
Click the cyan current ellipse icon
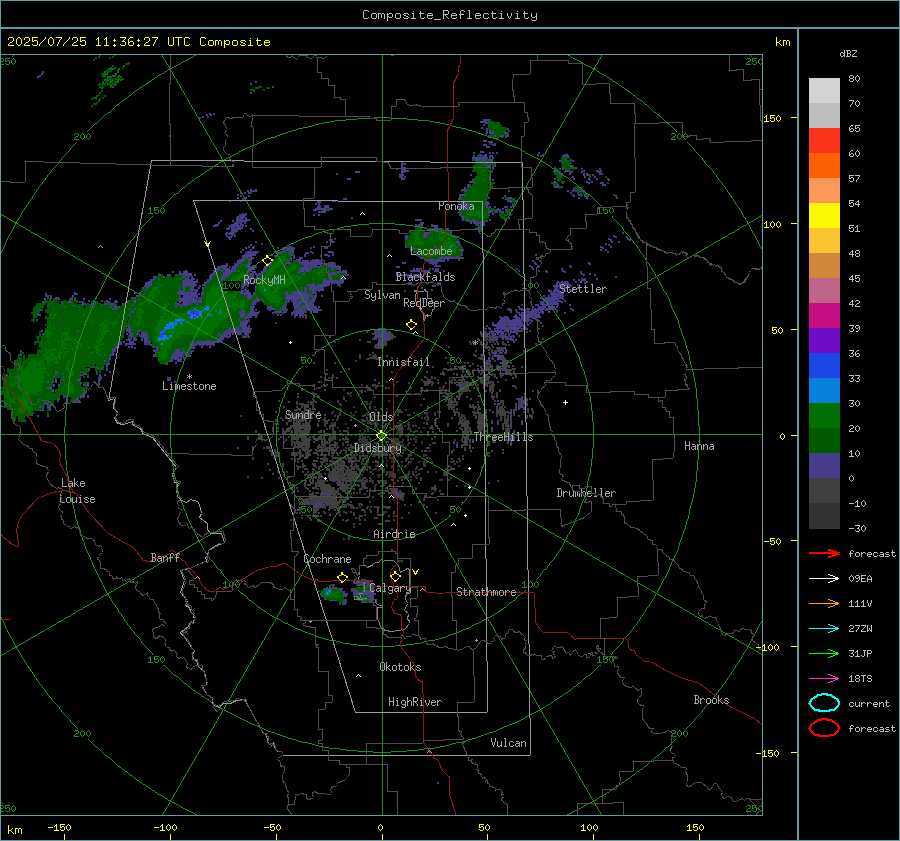click(824, 703)
